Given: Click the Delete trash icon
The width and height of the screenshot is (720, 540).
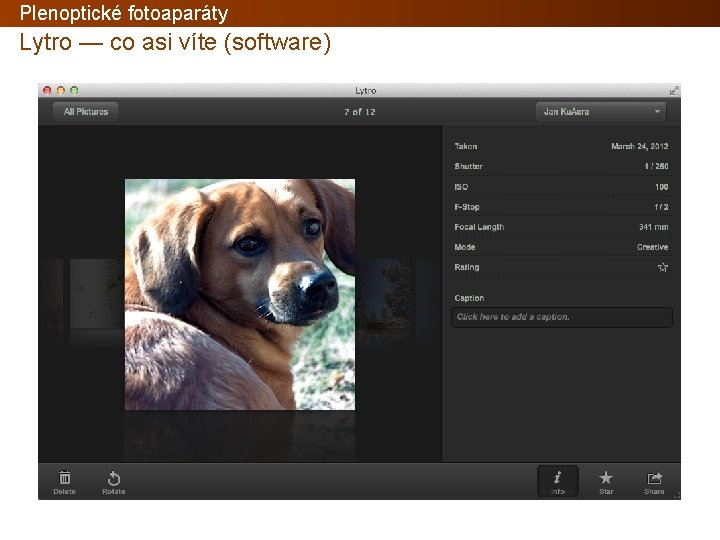Looking at the screenshot, I should 65,478.
